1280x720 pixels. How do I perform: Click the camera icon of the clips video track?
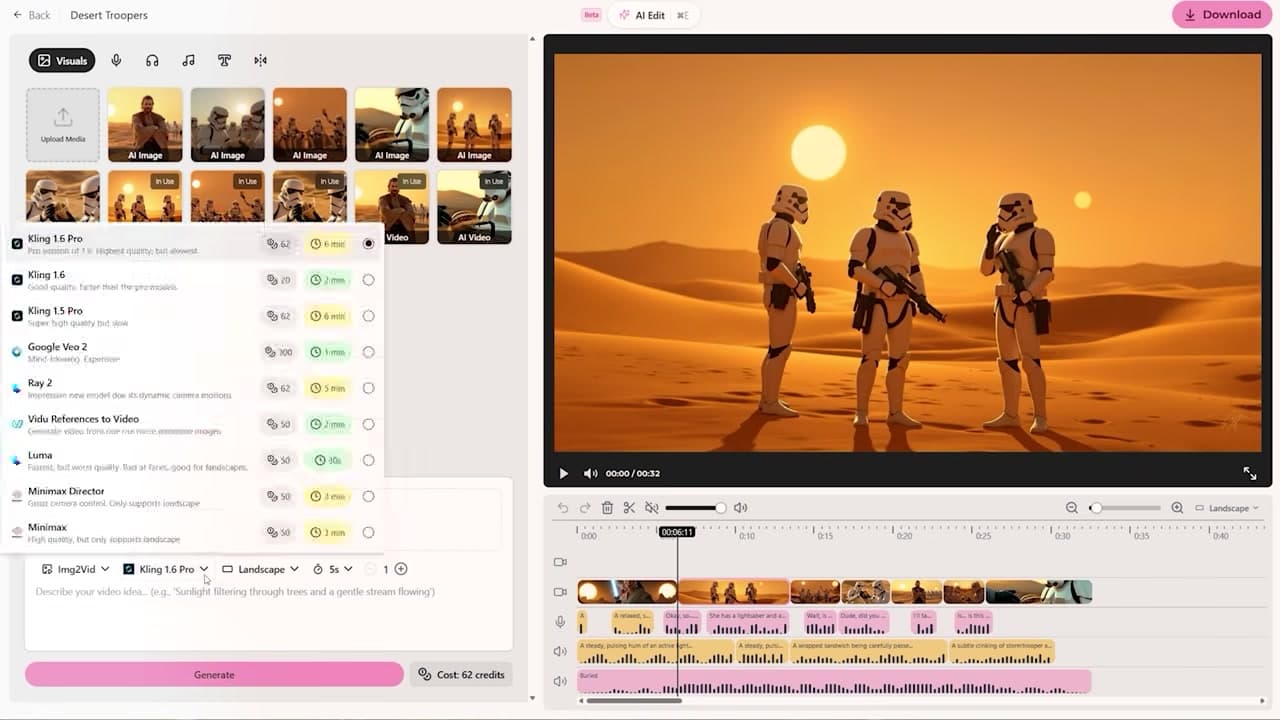(560, 592)
